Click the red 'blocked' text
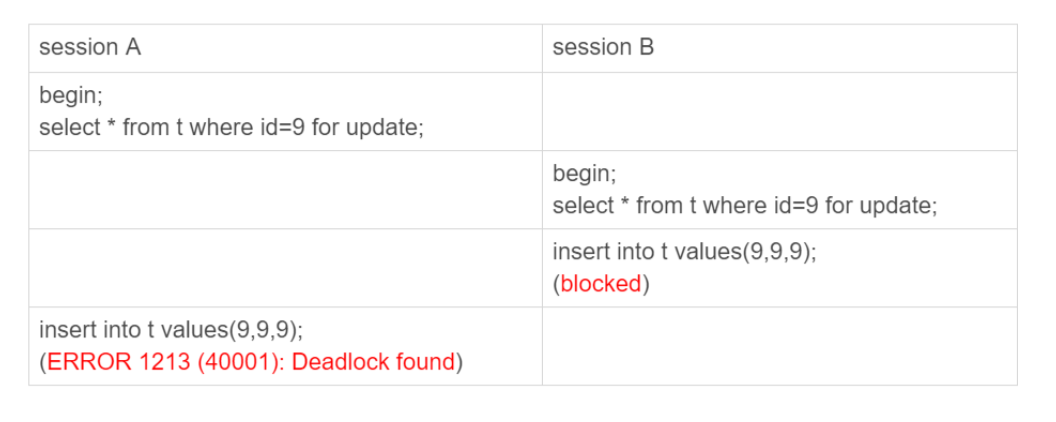The image size is (1056, 422). point(600,284)
